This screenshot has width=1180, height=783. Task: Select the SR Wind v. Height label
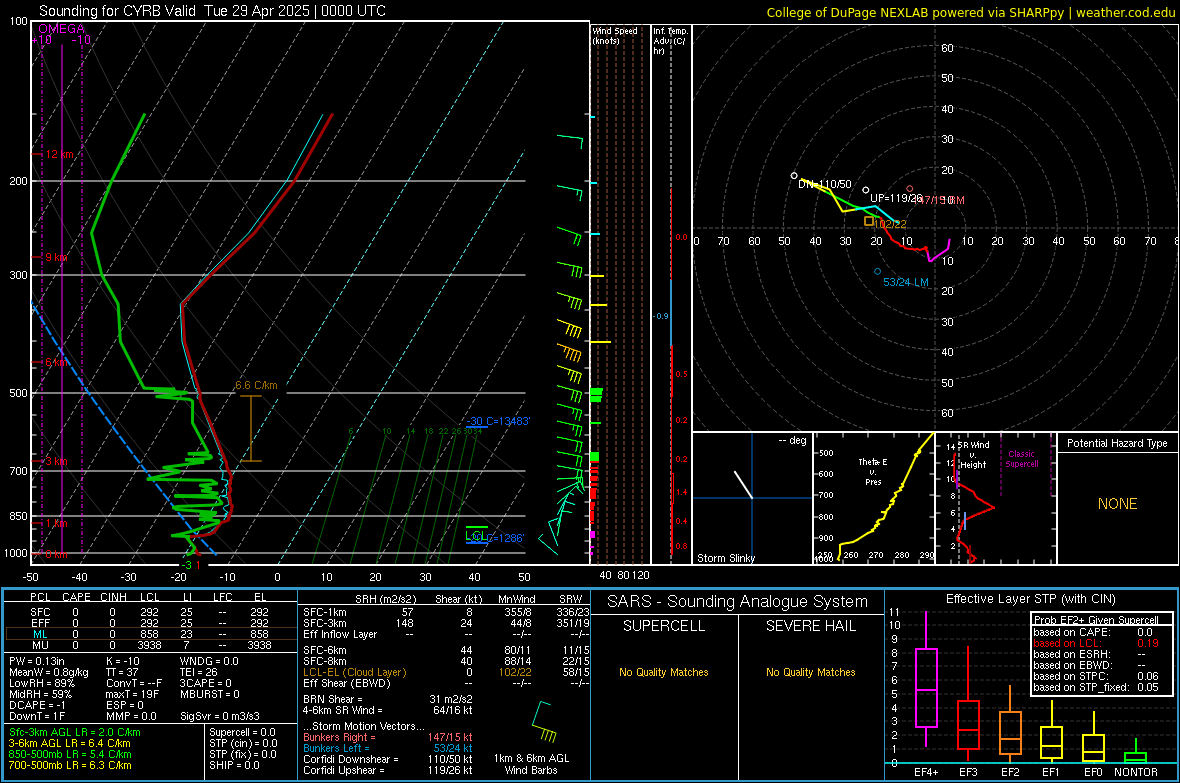point(973,455)
